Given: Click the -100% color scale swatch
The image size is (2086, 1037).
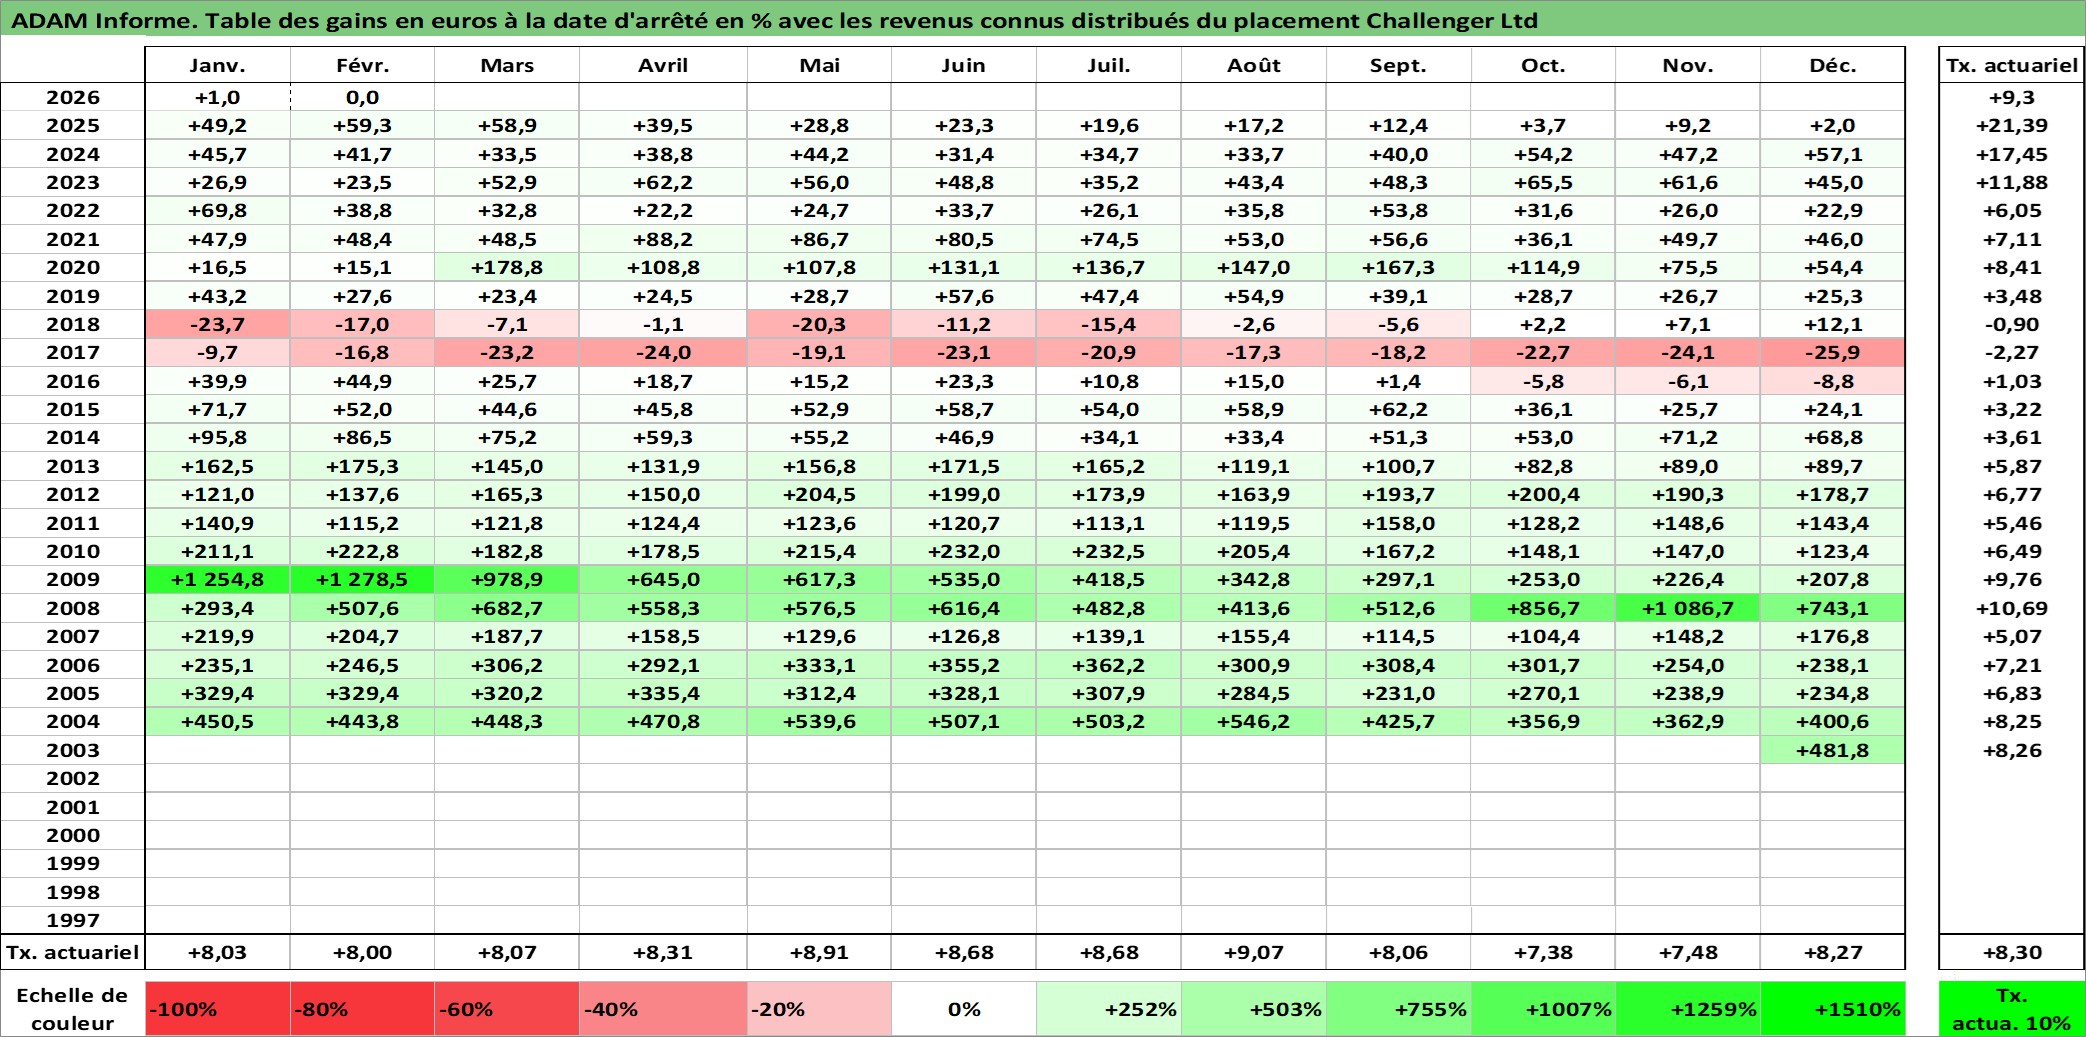Looking at the screenshot, I should click(217, 1009).
